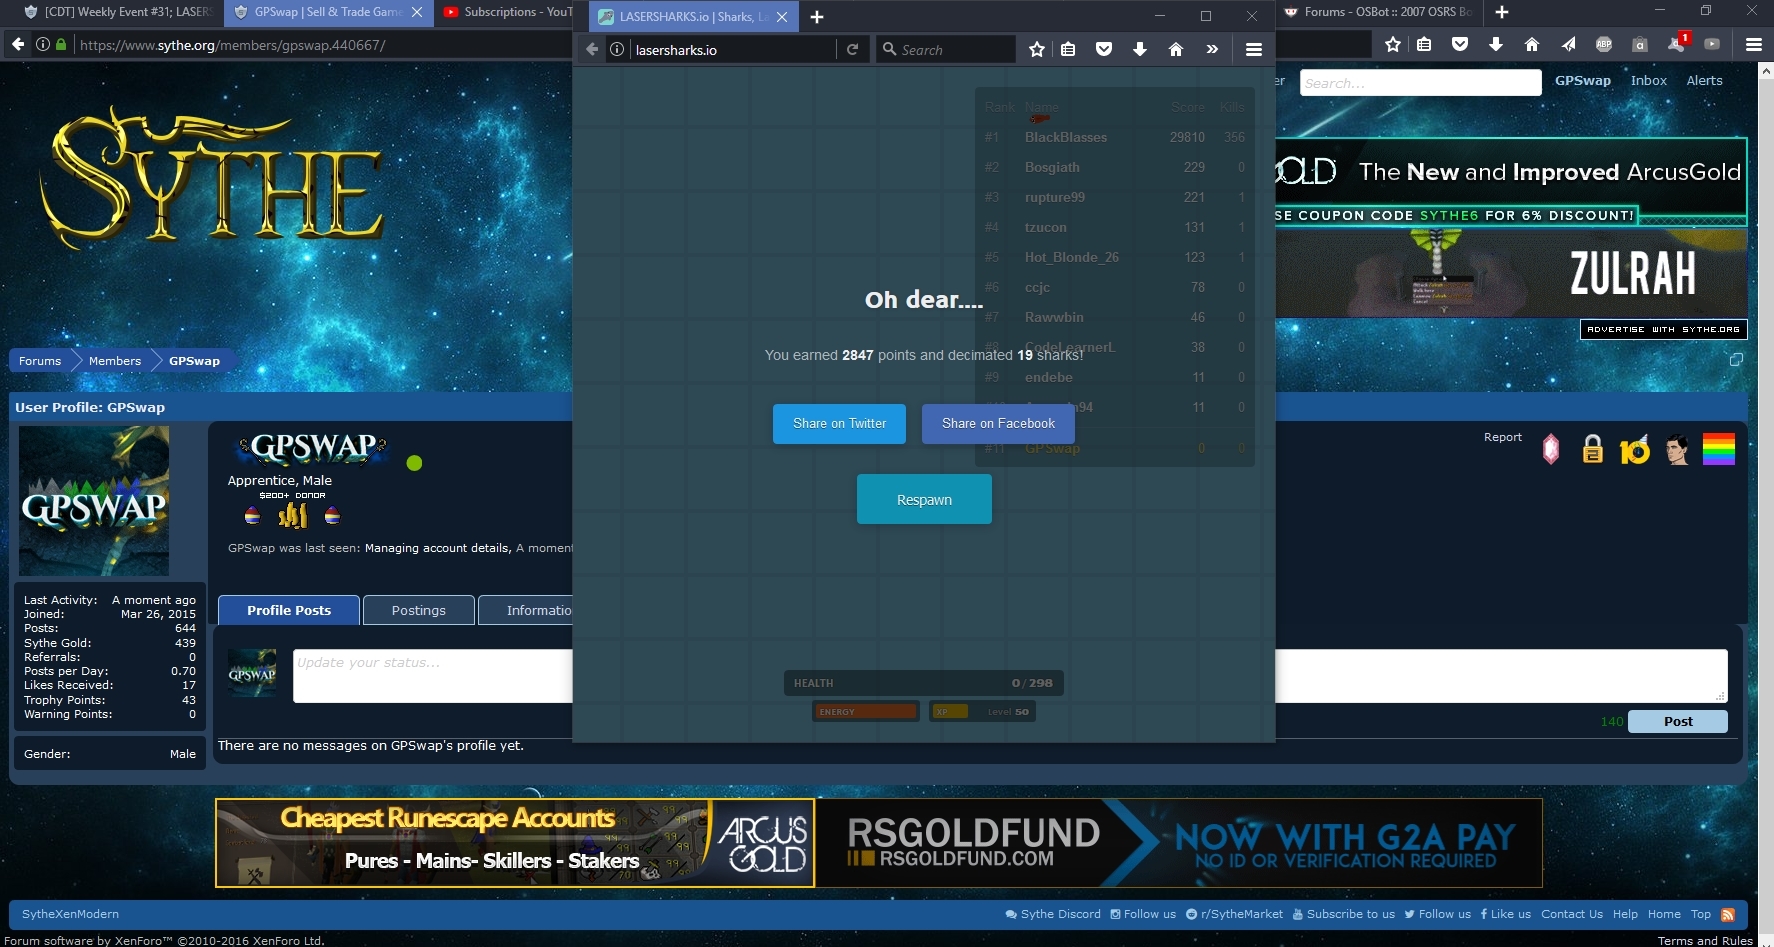The image size is (1774, 947).
Task: Open GPSwap account link in Sythe header
Action: tap(1582, 80)
